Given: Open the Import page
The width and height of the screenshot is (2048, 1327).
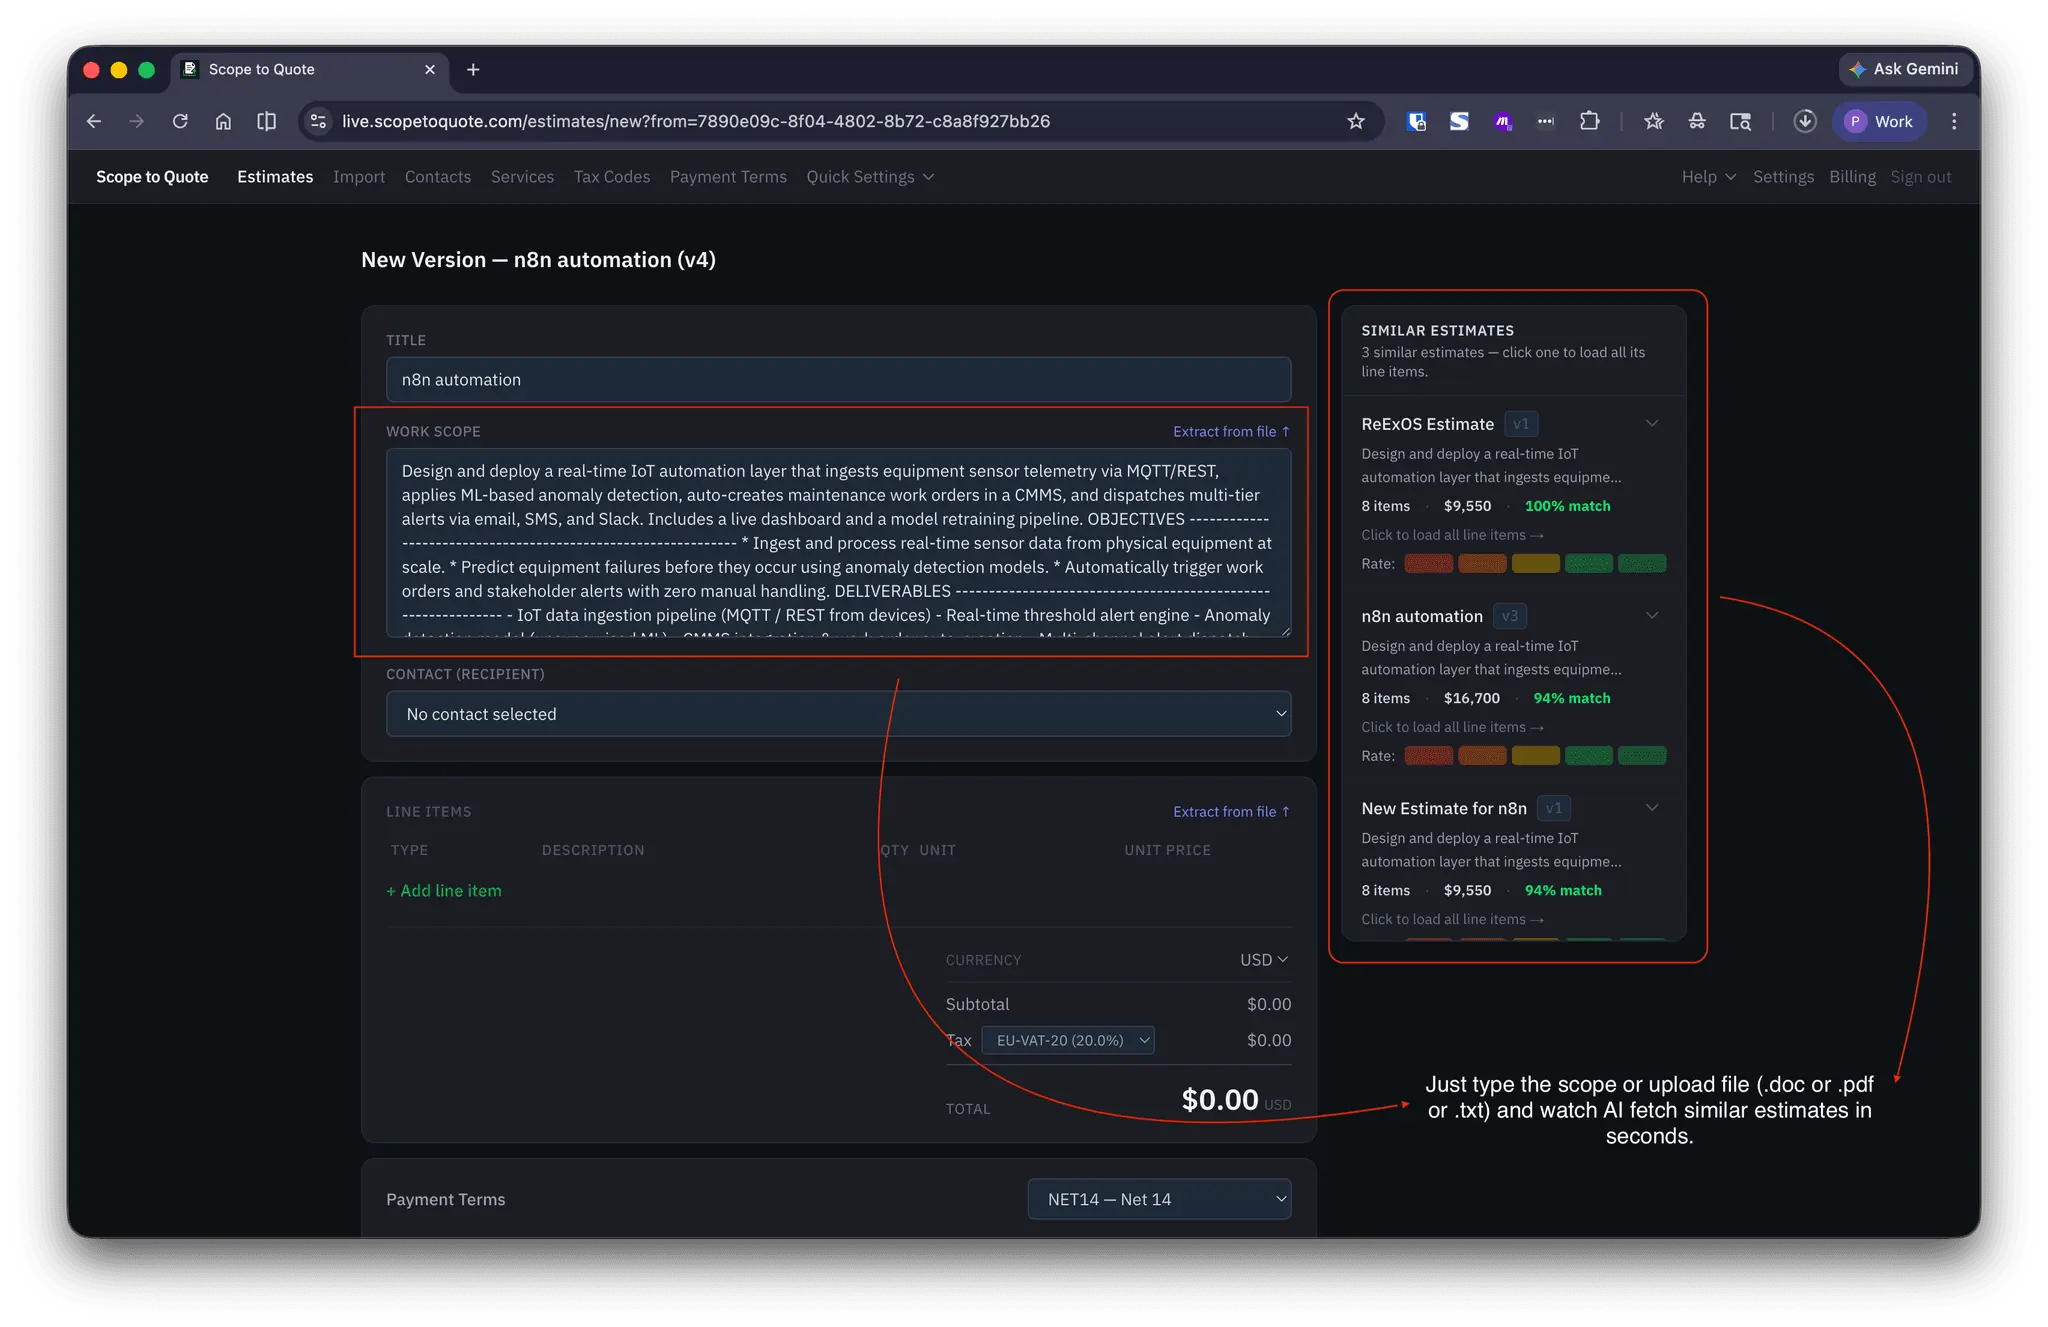Looking at the screenshot, I should coord(359,177).
